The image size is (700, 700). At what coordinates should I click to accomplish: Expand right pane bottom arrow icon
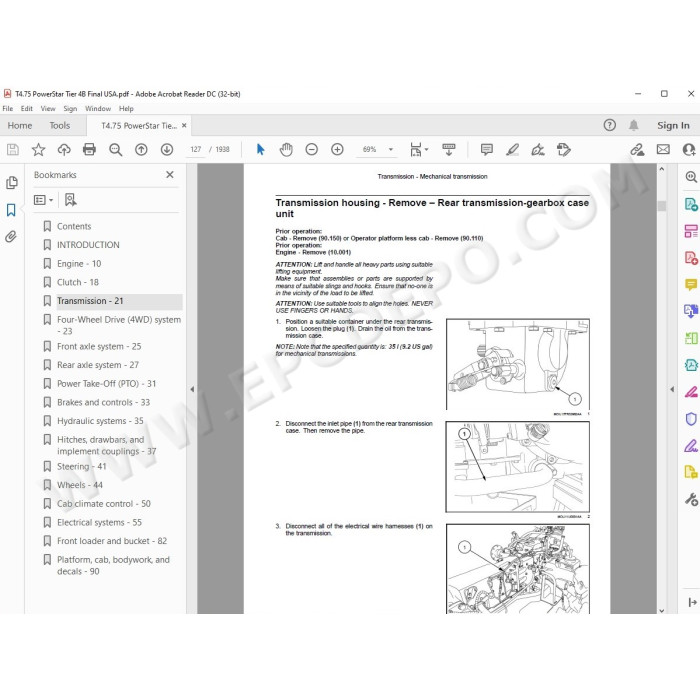(692, 602)
